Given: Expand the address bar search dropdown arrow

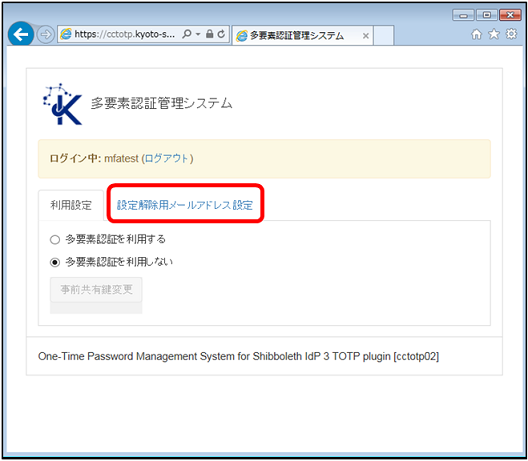Looking at the screenshot, I should pos(198,34).
